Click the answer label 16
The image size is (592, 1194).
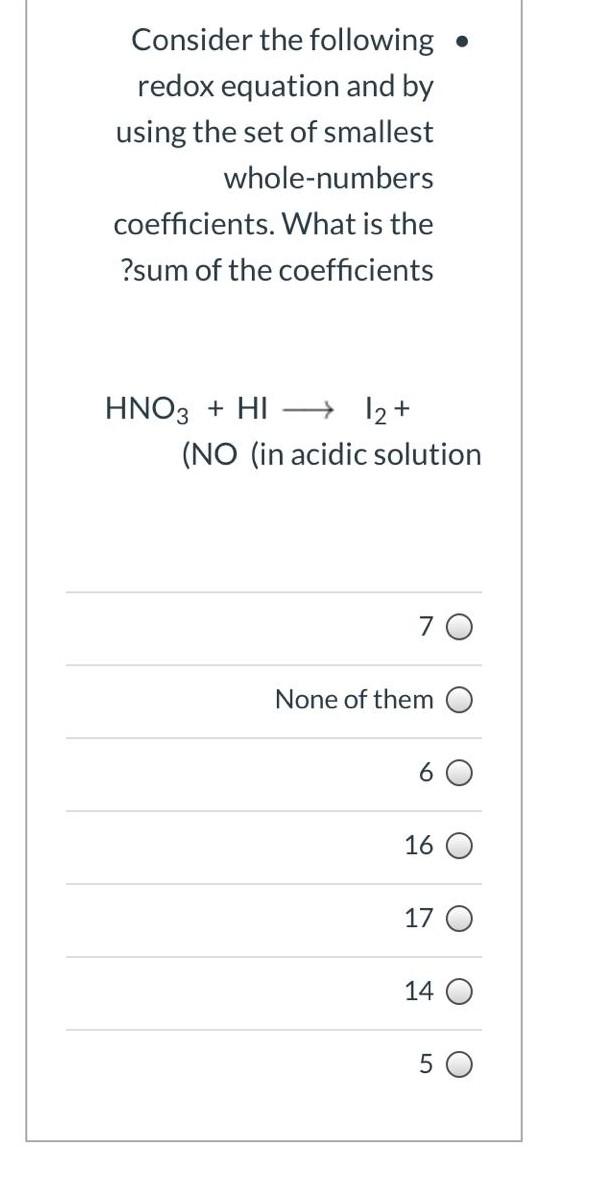(x=418, y=844)
